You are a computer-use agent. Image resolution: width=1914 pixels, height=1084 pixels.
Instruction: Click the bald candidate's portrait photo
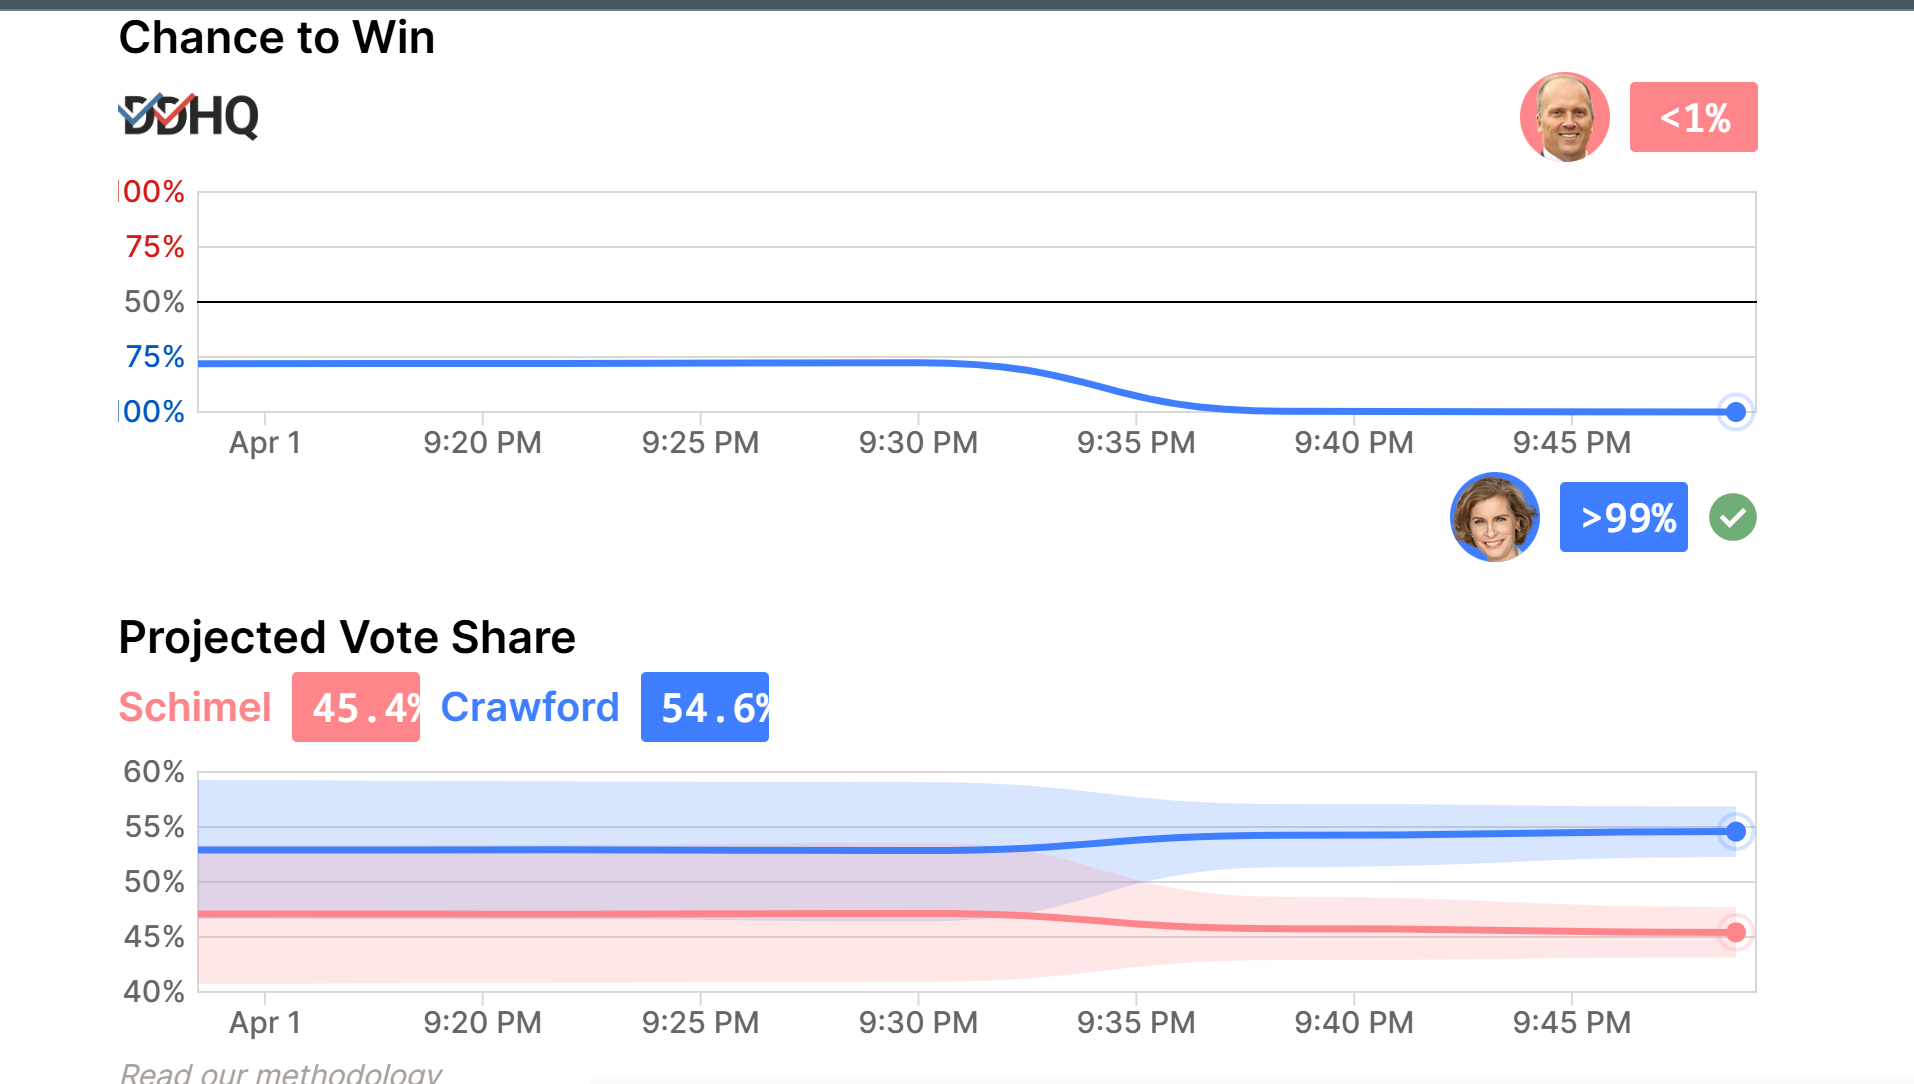tap(1564, 117)
